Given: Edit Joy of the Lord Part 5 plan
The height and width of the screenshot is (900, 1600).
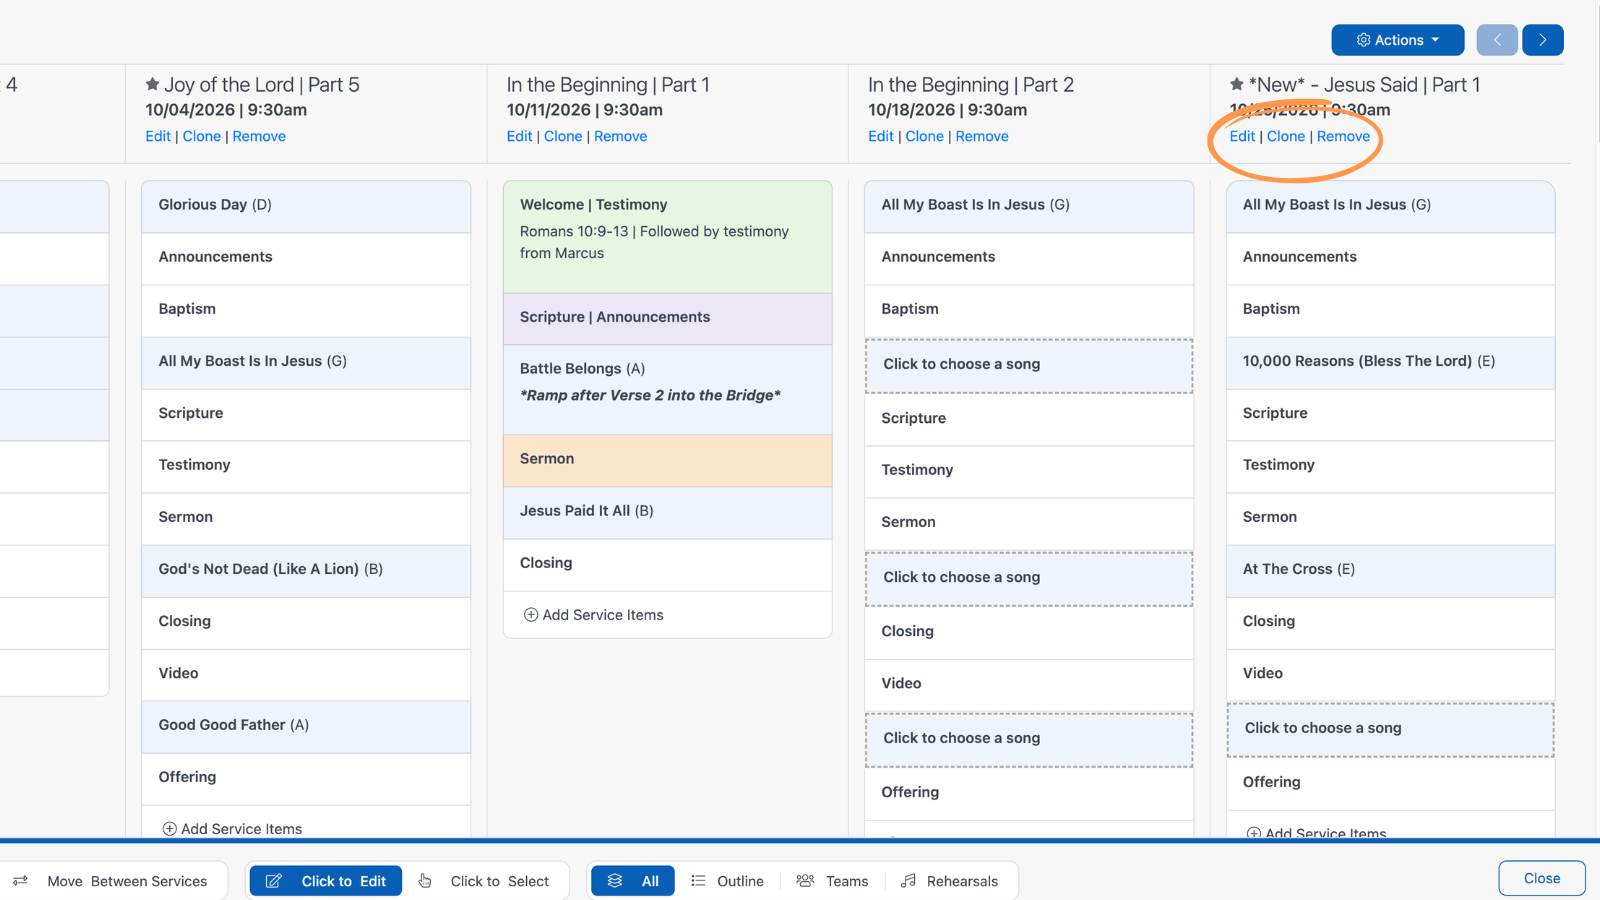Looking at the screenshot, I should [x=158, y=136].
